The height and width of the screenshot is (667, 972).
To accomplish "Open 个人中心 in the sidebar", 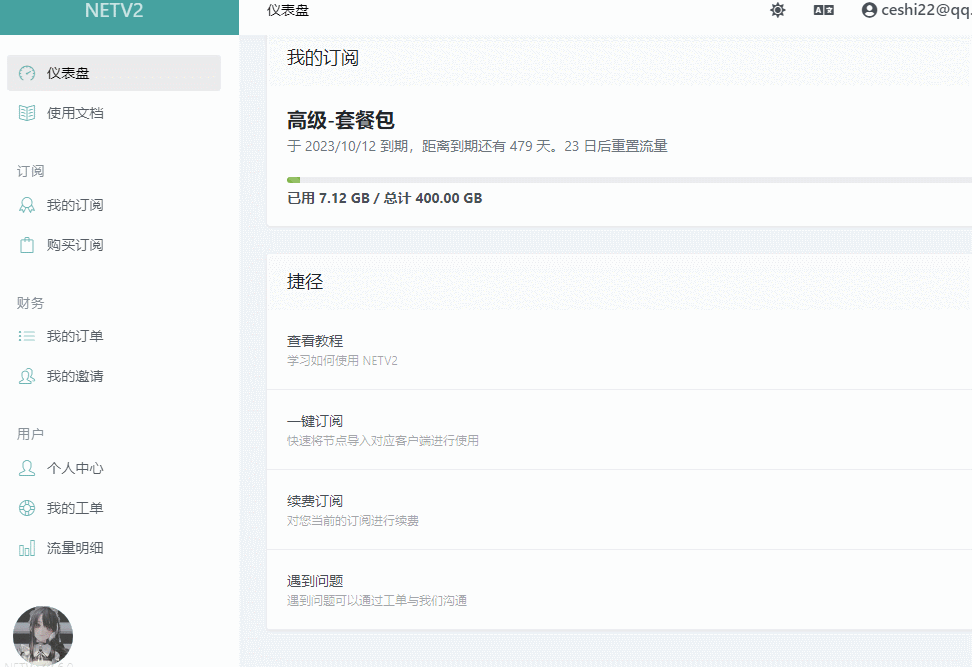I will point(114,468).
